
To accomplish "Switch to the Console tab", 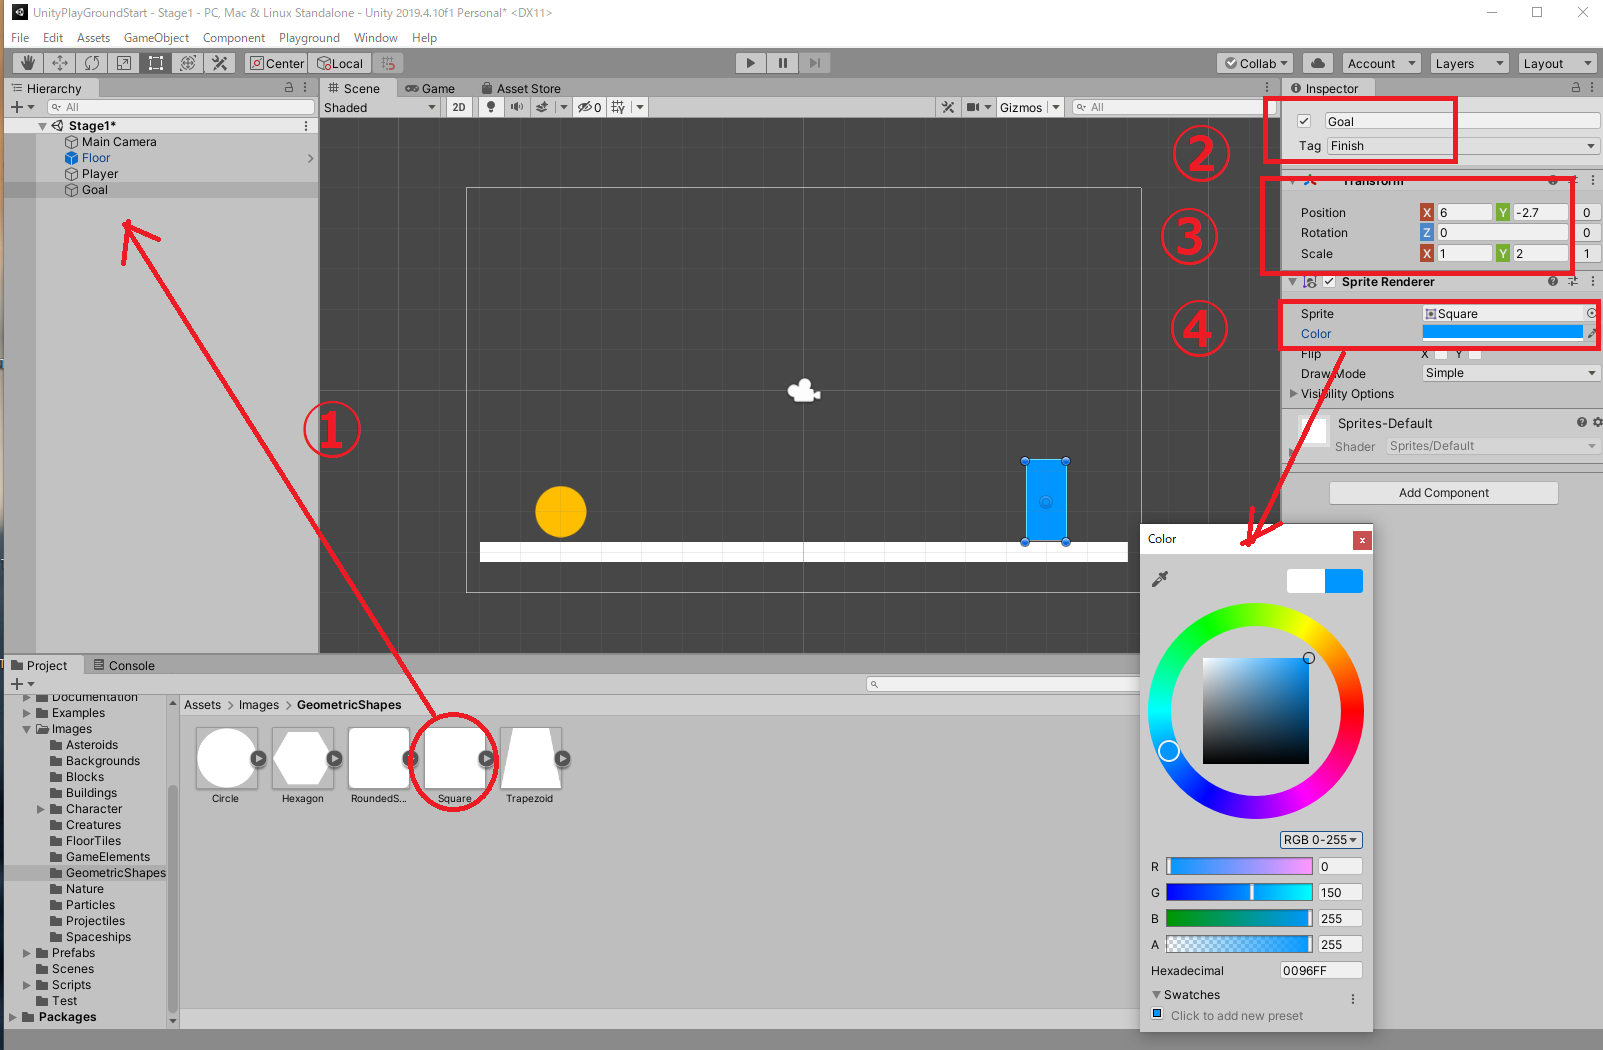I will [x=124, y=666].
